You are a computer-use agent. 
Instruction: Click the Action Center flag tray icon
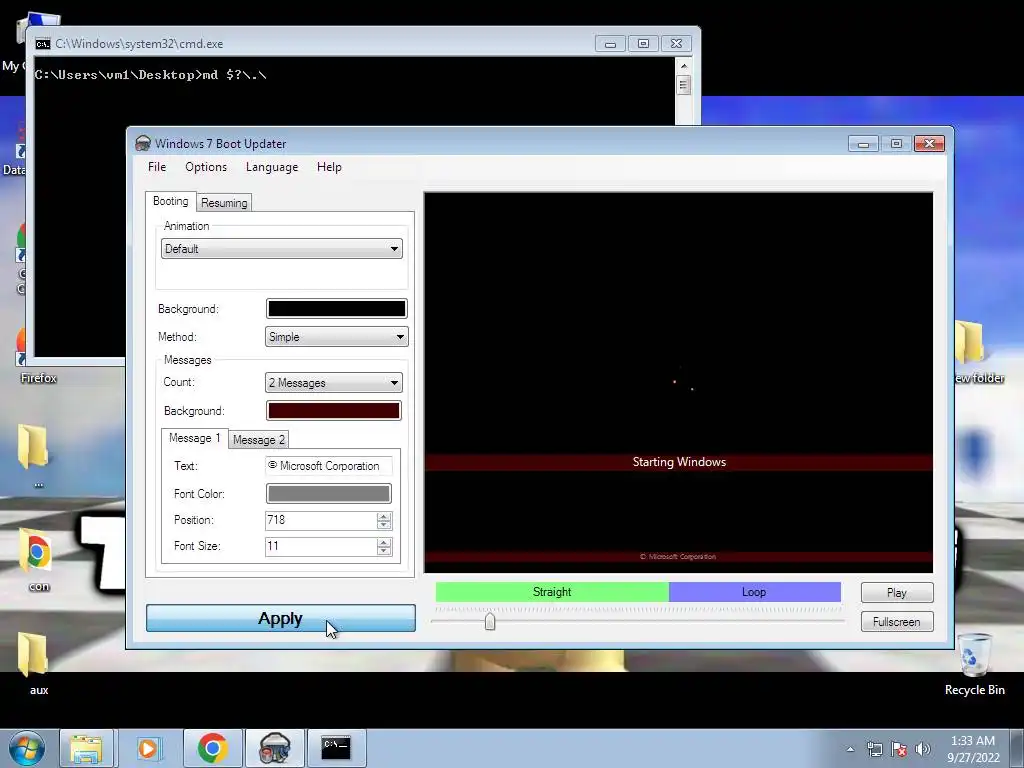899,749
